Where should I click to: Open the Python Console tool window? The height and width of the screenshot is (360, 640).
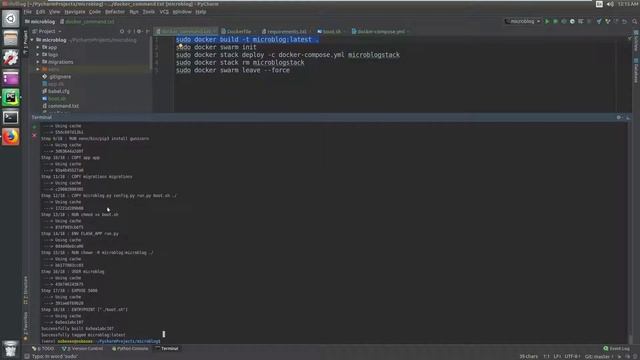pos(130,349)
